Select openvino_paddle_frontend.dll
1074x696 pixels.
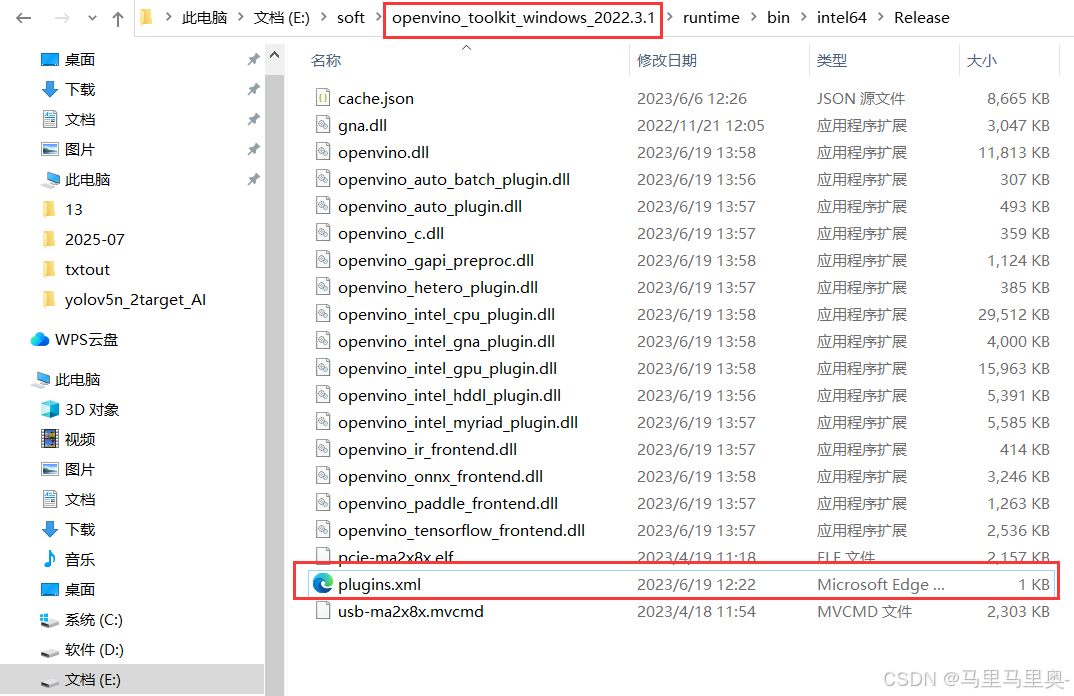click(x=448, y=504)
